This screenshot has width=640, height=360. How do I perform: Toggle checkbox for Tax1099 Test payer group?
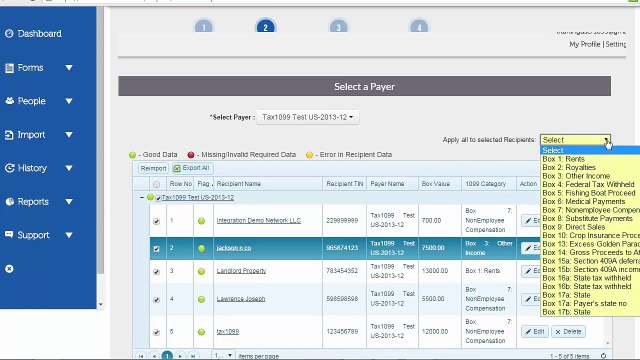[158, 198]
